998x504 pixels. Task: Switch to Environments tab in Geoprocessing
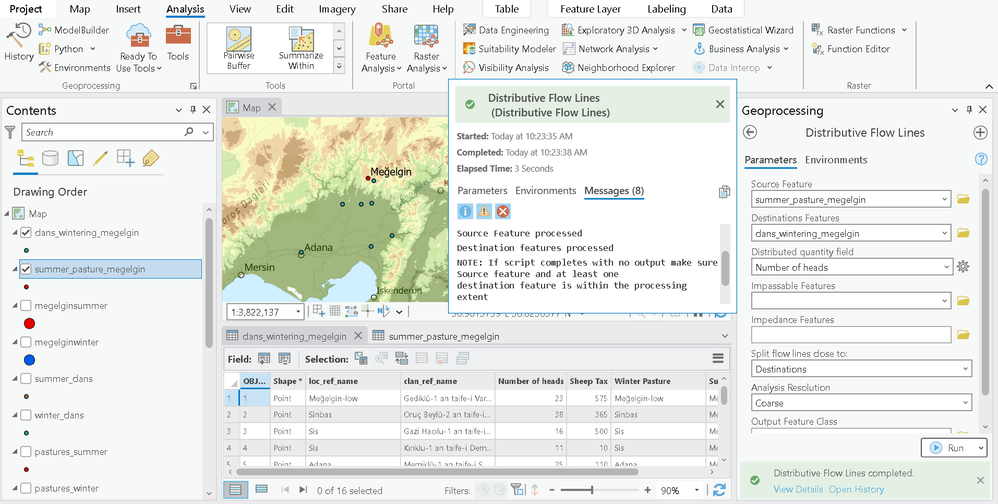coord(836,160)
